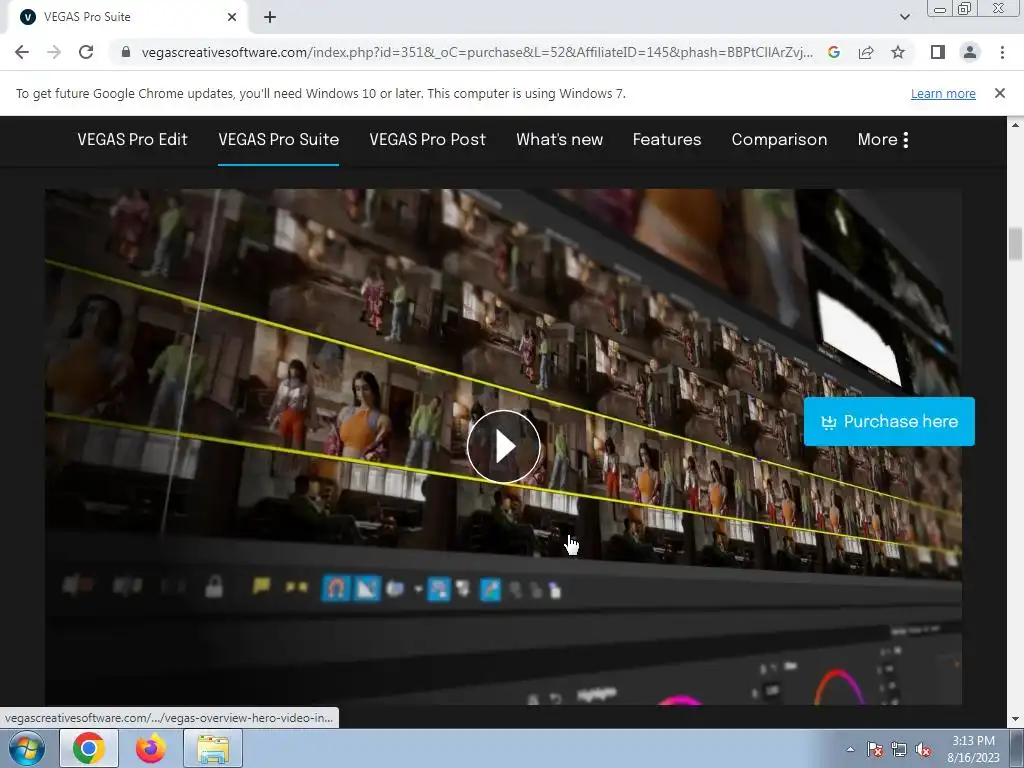Go to VEGAS Pro Post section
This screenshot has width=1024, height=768.
click(x=427, y=140)
